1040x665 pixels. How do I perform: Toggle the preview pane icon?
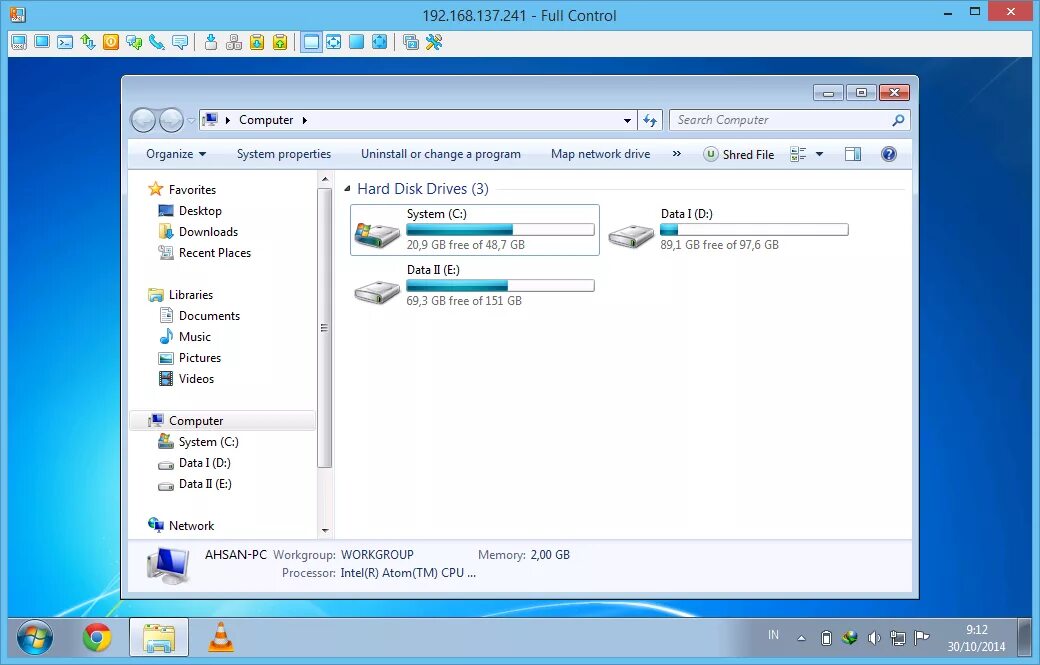853,154
